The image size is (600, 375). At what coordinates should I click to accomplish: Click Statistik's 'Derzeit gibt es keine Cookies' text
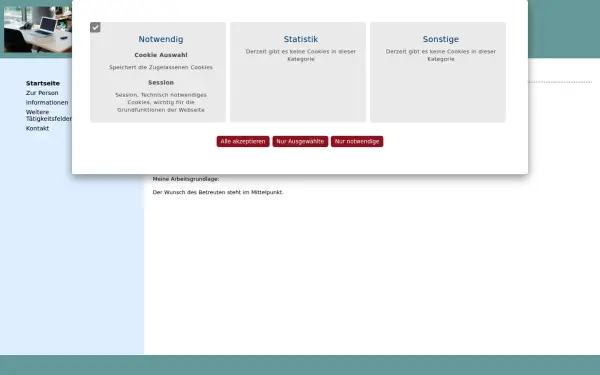[x=301, y=55]
